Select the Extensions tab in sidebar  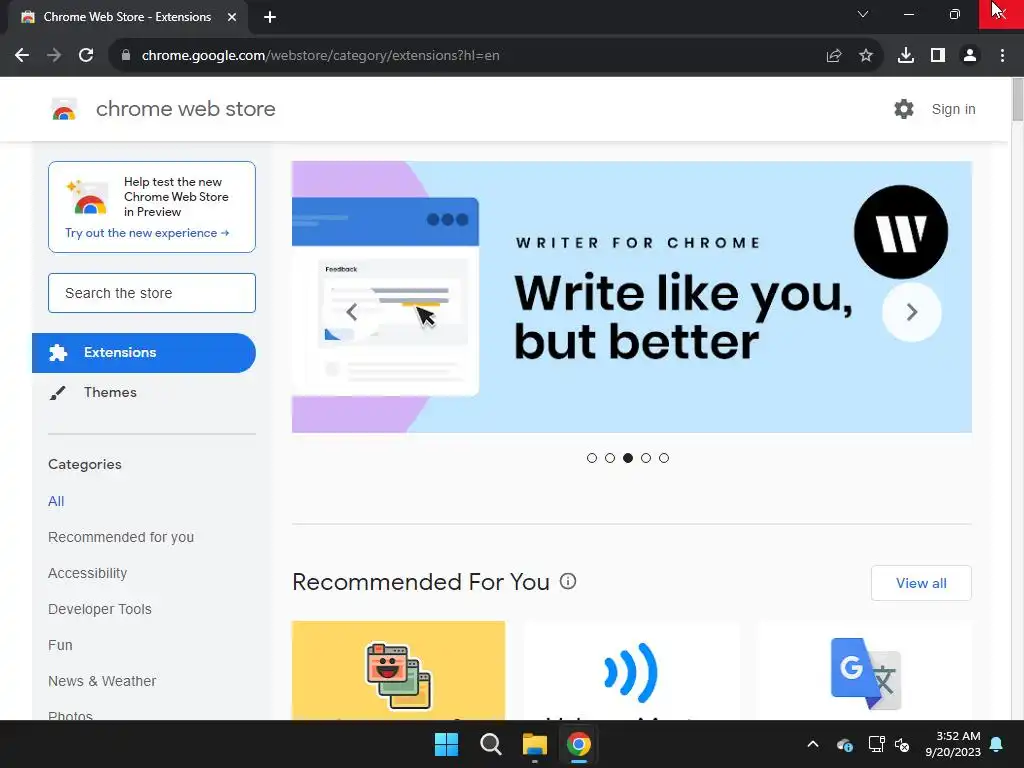click(x=144, y=353)
